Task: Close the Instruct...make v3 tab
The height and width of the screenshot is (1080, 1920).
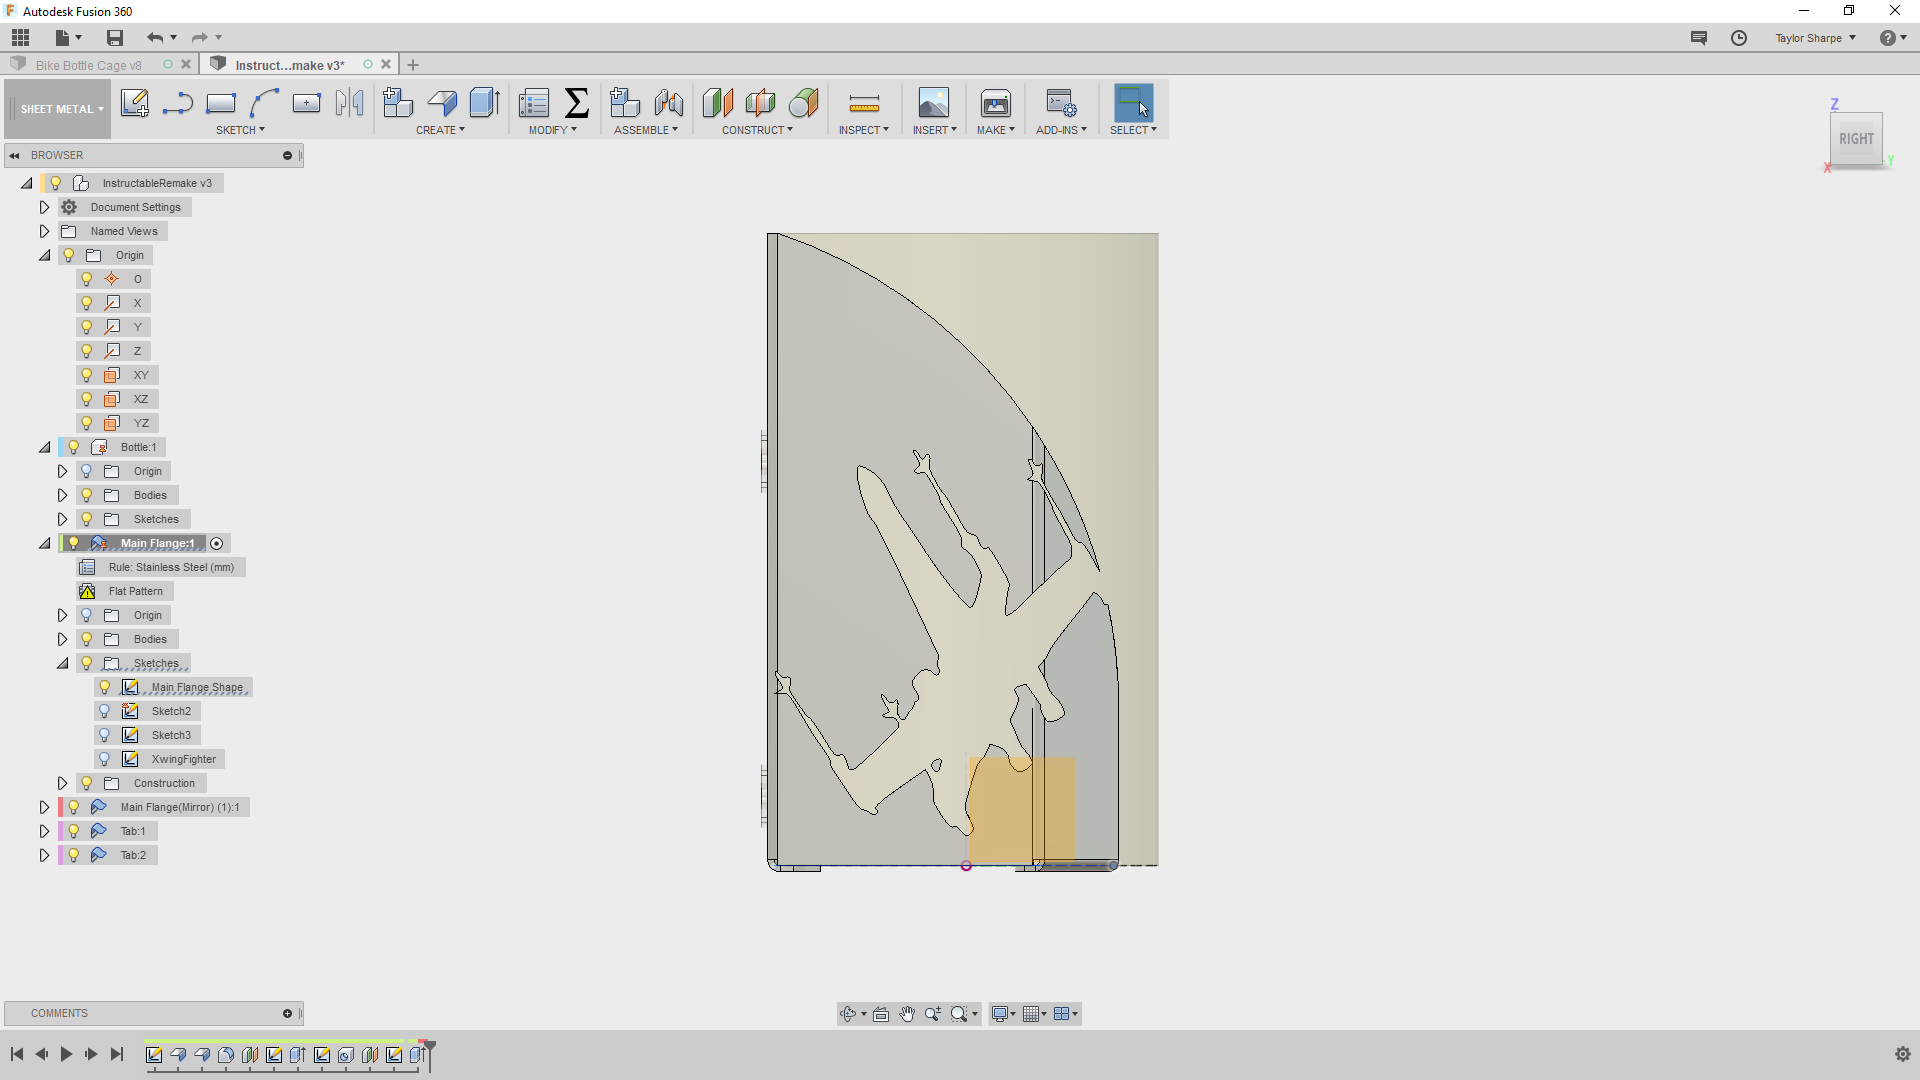Action: (386, 64)
